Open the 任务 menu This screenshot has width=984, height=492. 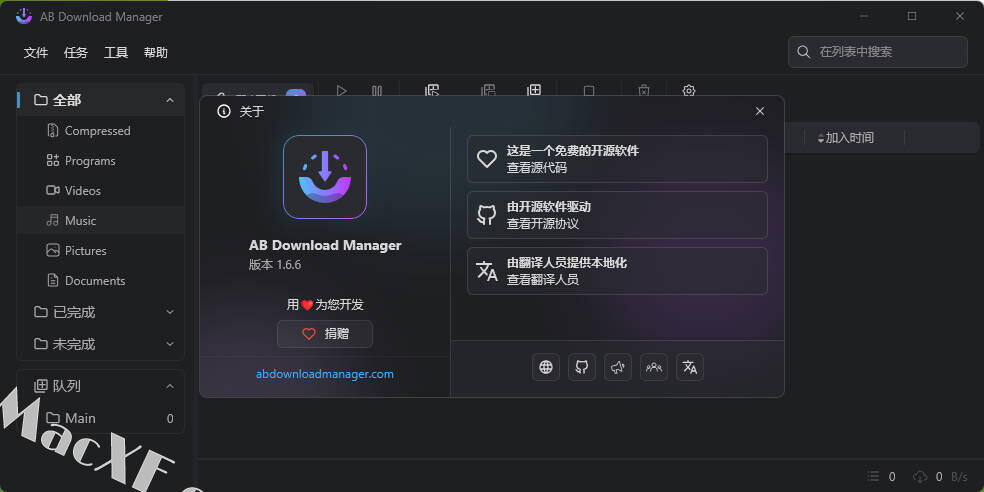[x=76, y=53]
